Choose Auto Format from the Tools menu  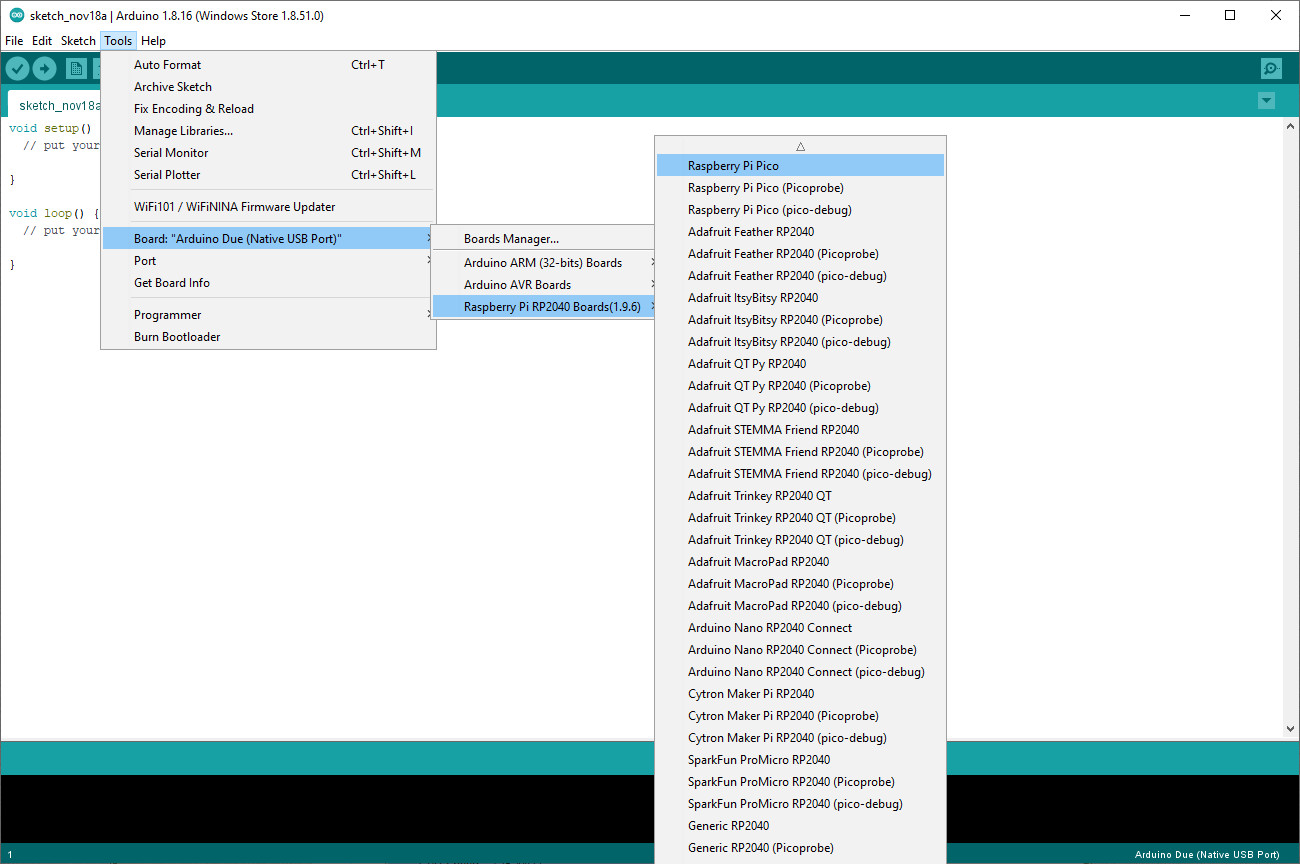point(268,65)
